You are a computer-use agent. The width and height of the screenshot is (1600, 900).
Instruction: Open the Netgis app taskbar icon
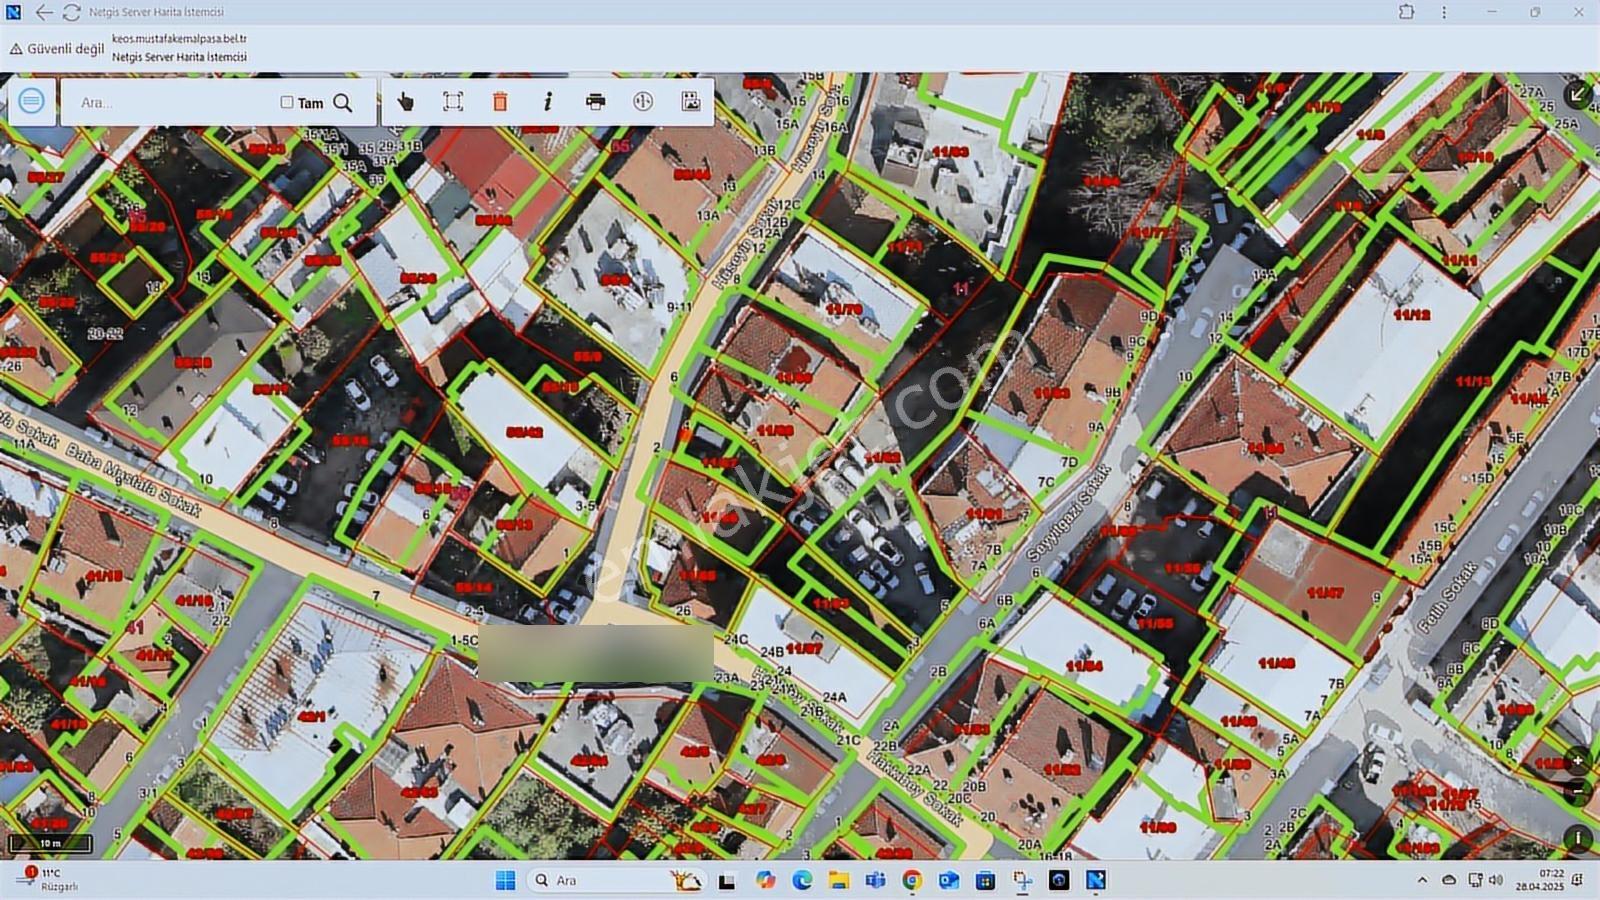pyautogui.click(x=1096, y=880)
